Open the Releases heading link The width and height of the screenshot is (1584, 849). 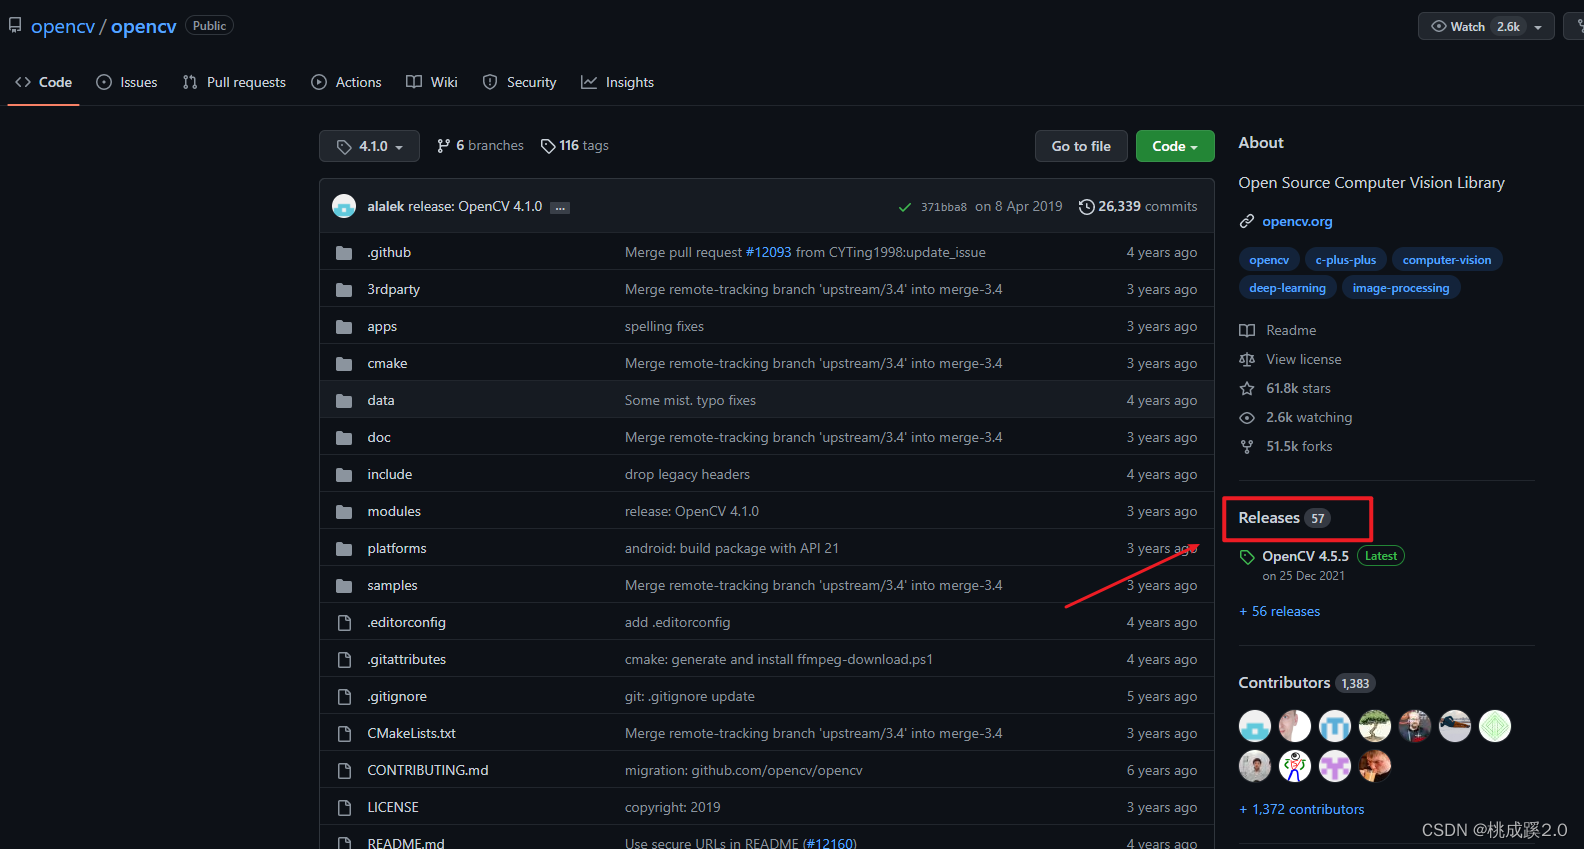tap(1284, 518)
